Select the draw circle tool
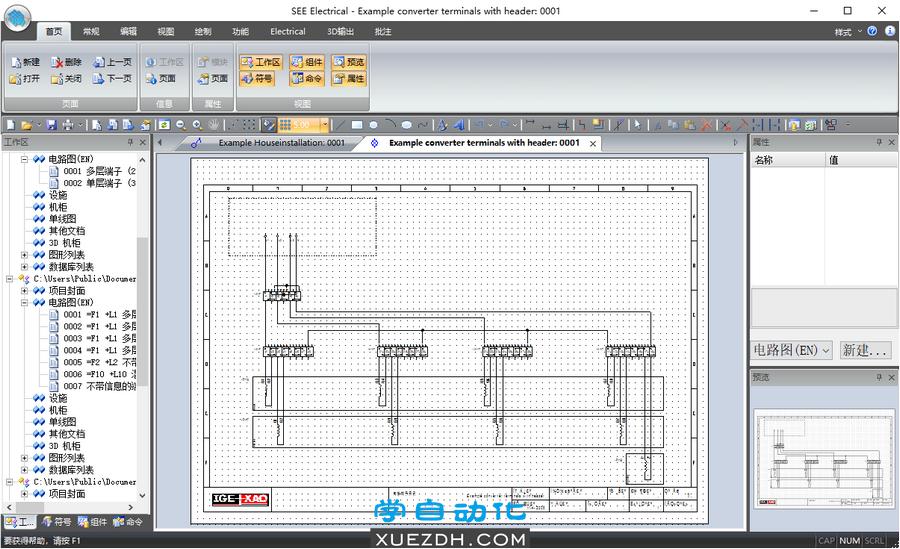Viewport: 900px width, 549px height. pos(373,125)
